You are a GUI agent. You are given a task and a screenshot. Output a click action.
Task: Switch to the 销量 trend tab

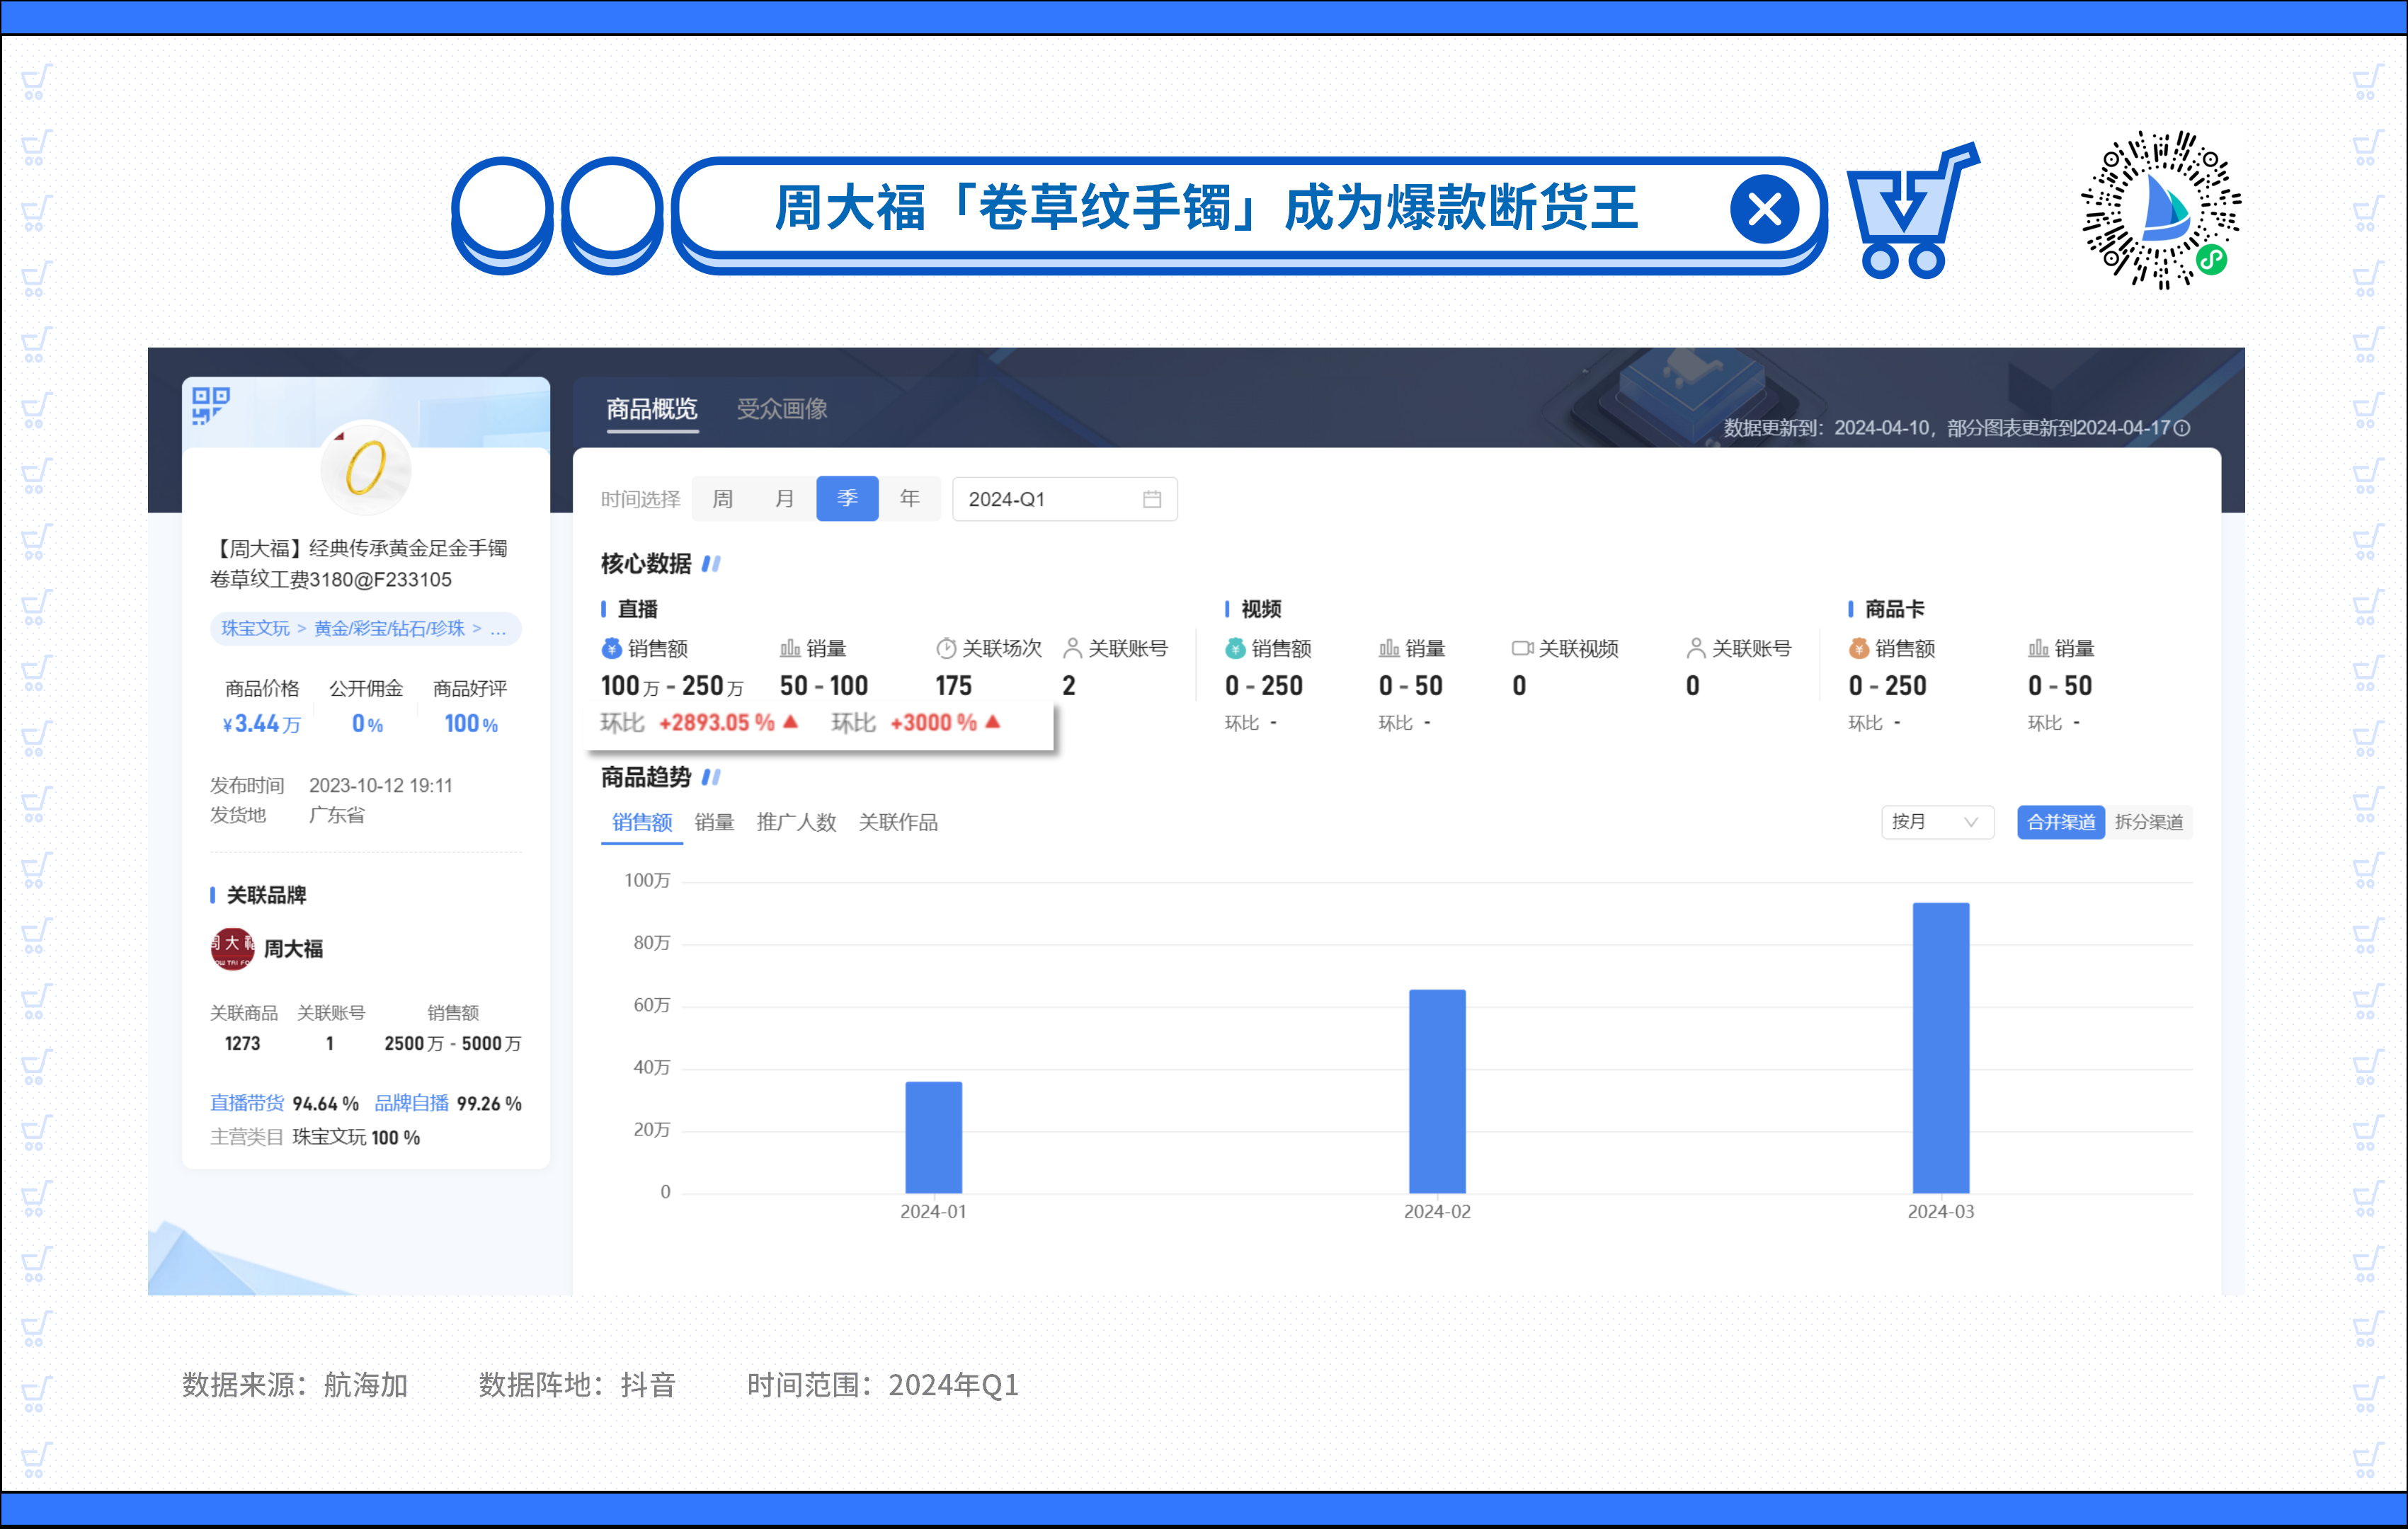click(714, 822)
